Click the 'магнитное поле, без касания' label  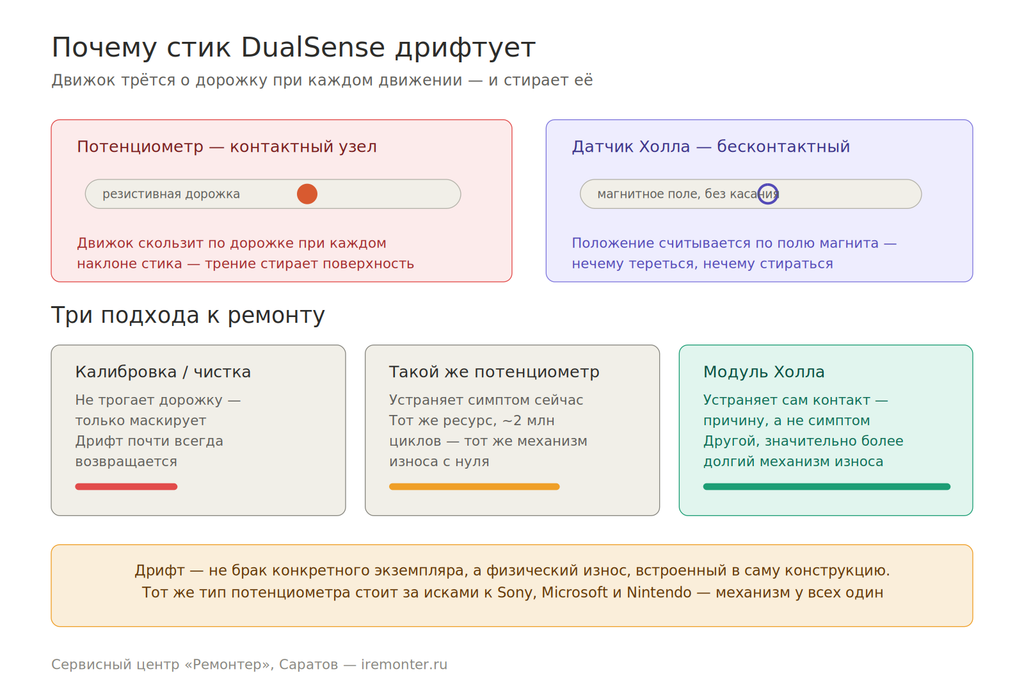688,194
